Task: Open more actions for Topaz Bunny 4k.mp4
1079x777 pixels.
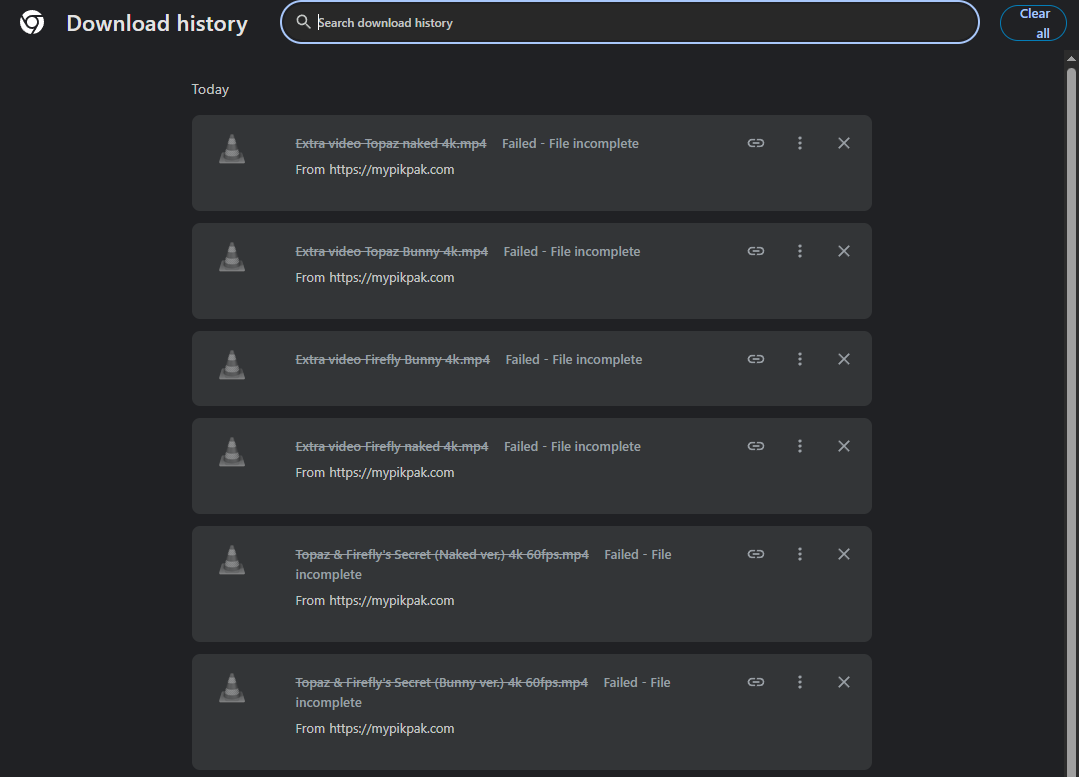Action: pyautogui.click(x=800, y=251)
